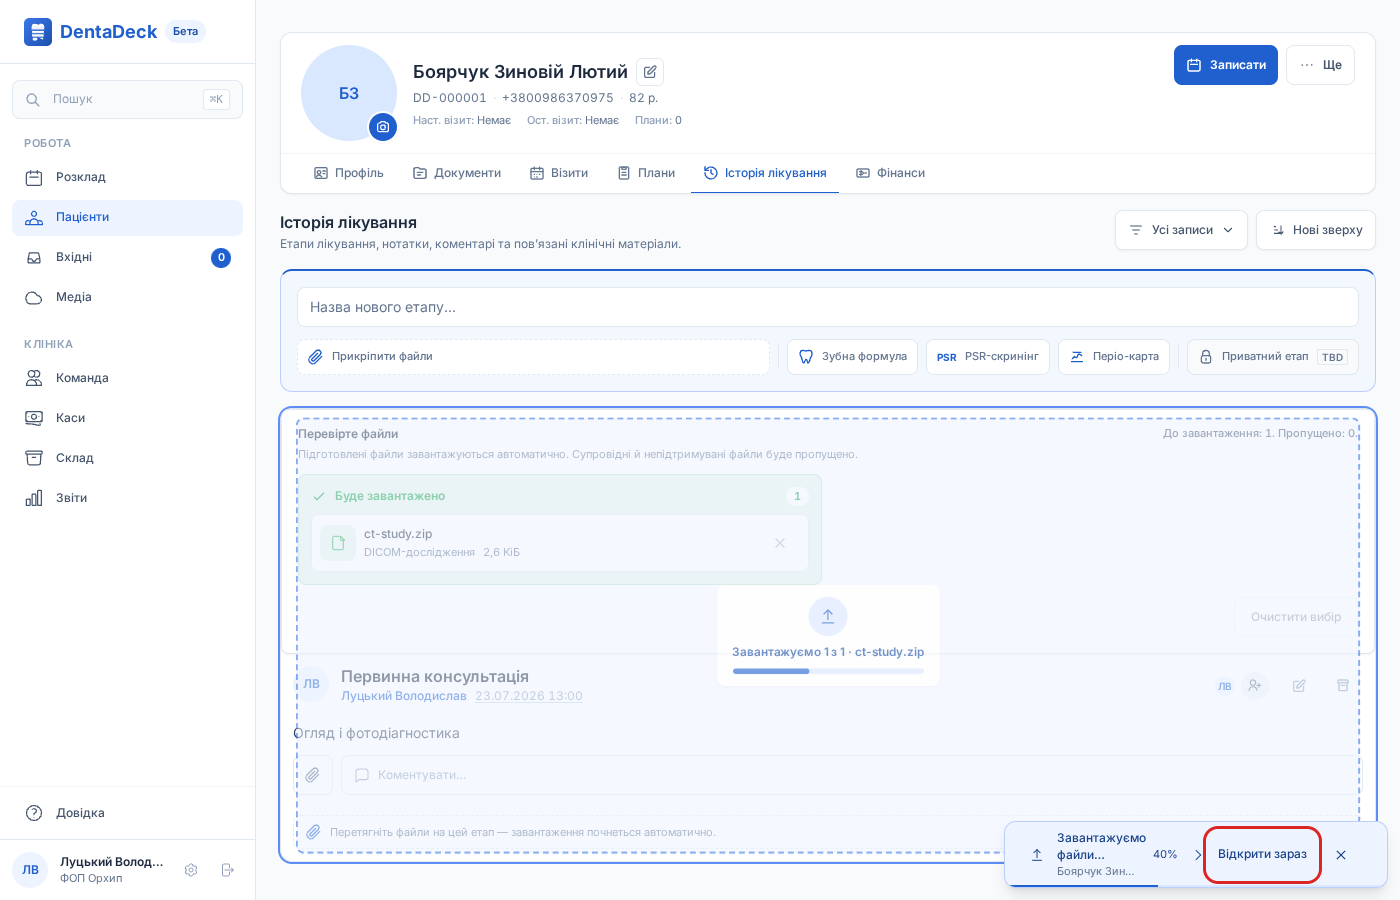Viewport: 1400px width, 900px height.
Task: Open the Ще more-actions menu
Action: point(1320,65)
